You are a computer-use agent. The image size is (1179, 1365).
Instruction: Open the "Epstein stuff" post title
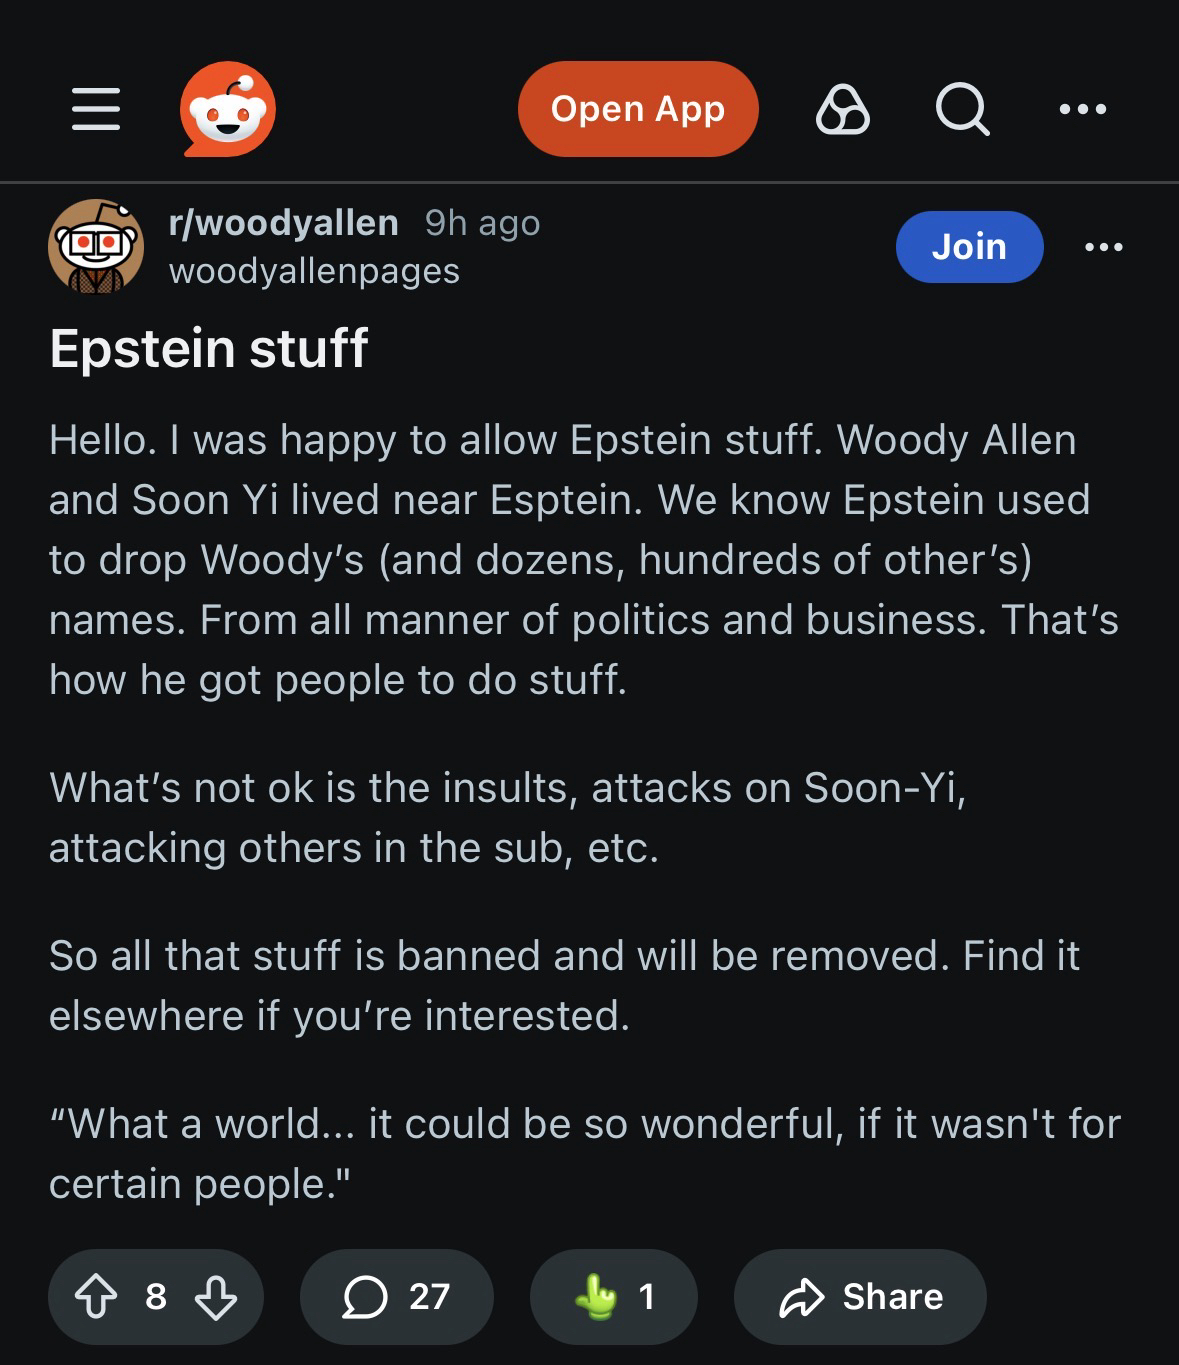pos(209,348)
